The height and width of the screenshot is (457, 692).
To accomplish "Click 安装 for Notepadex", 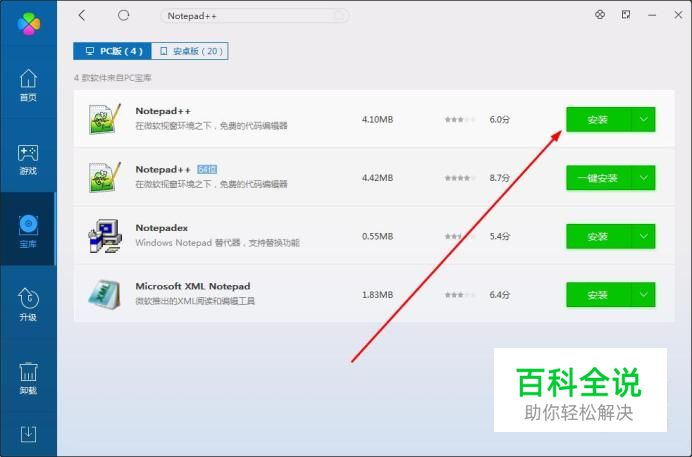I will (598, 236).
